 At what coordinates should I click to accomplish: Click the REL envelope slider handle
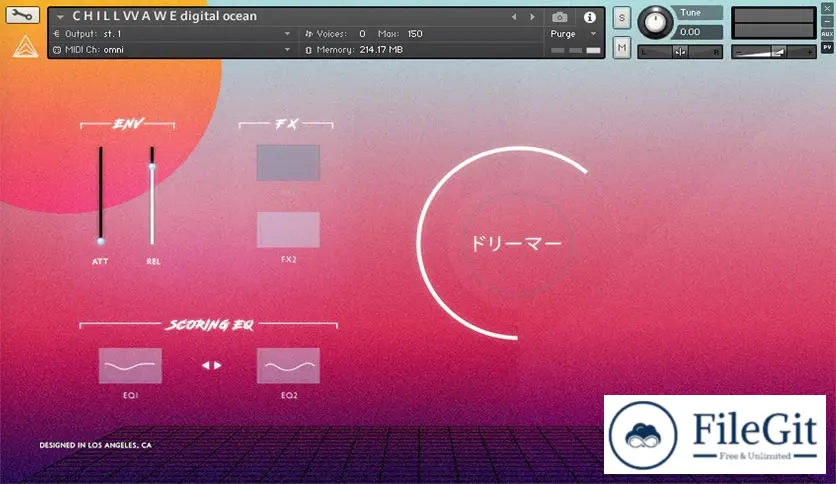click(152, 167)
